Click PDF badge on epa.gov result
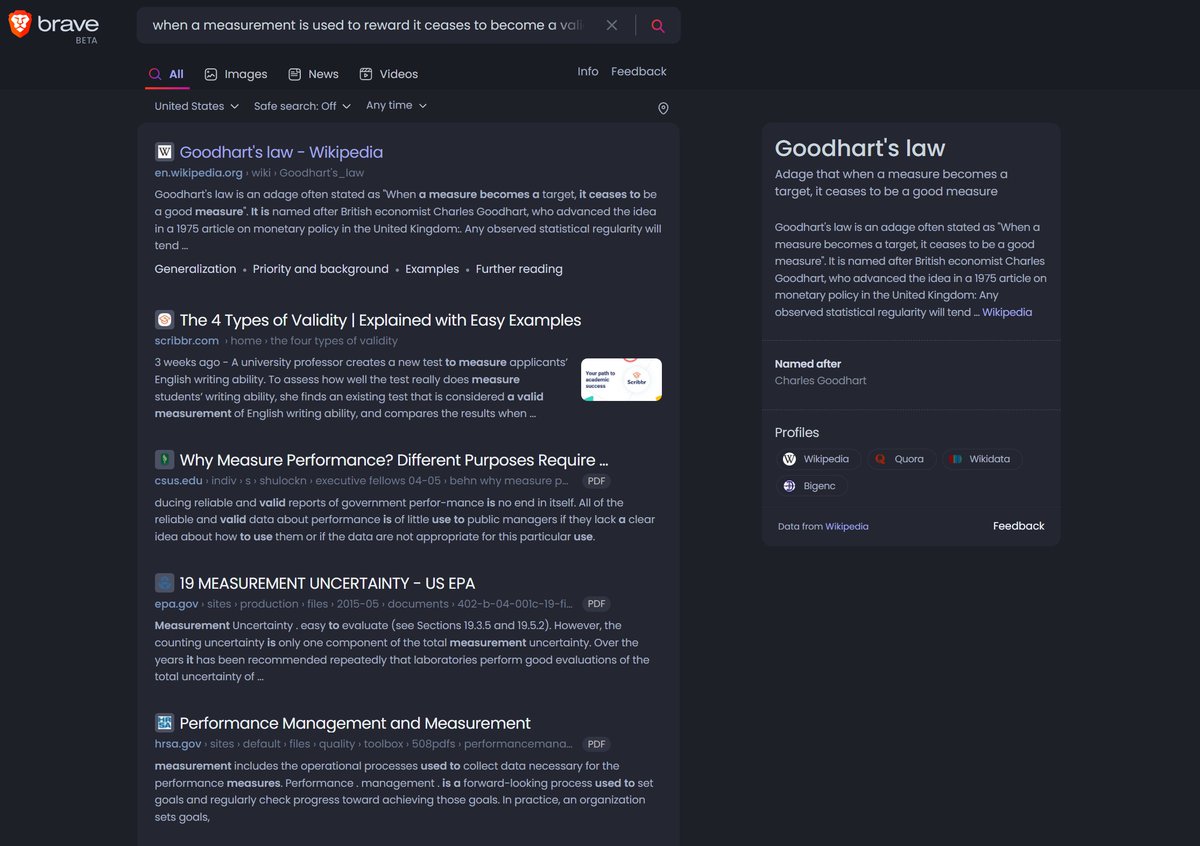1200x846 pixels. coord(597,604)
